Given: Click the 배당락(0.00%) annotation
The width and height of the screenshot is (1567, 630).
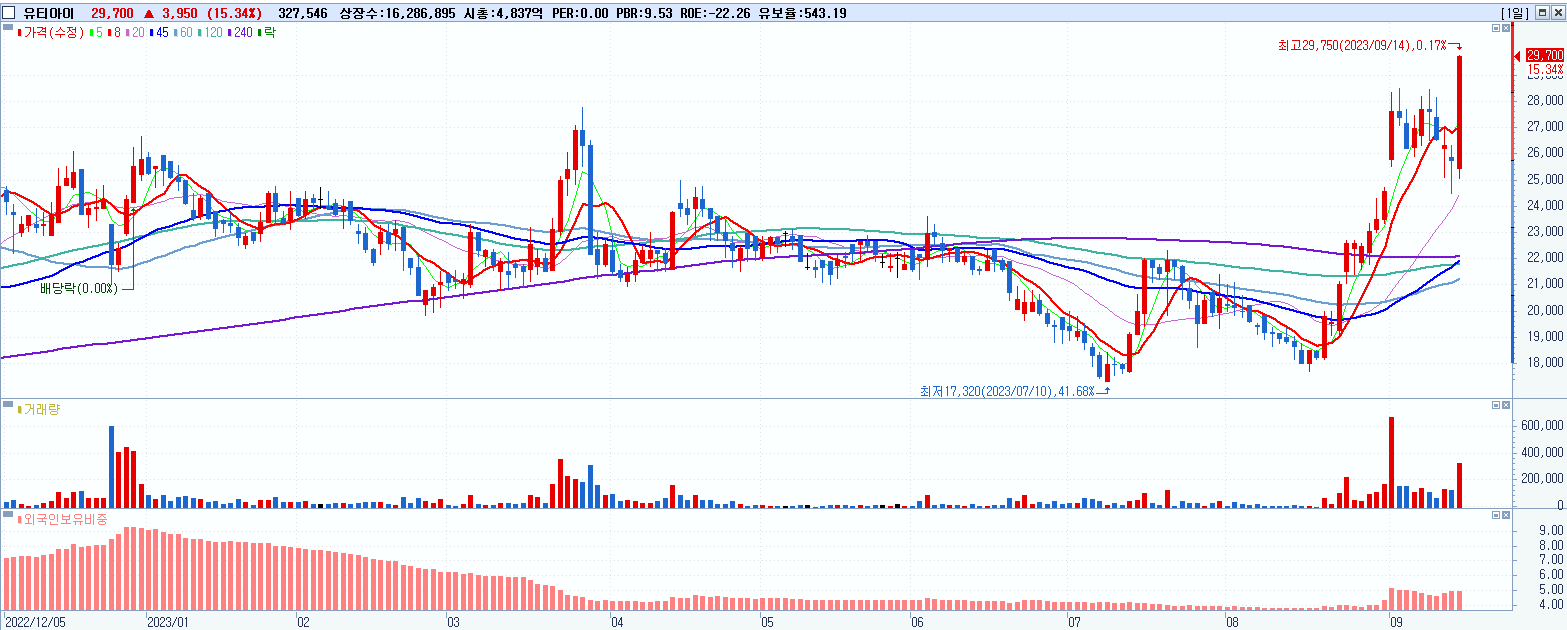Looking at the screenshot, I should (x=79, y=288).
